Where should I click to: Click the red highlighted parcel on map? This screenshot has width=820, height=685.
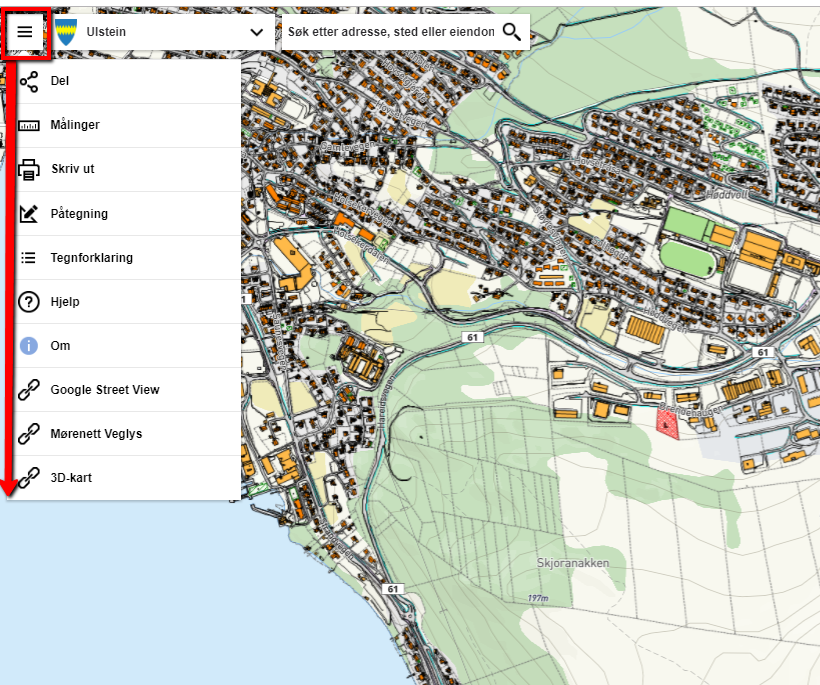click(667, 423)
